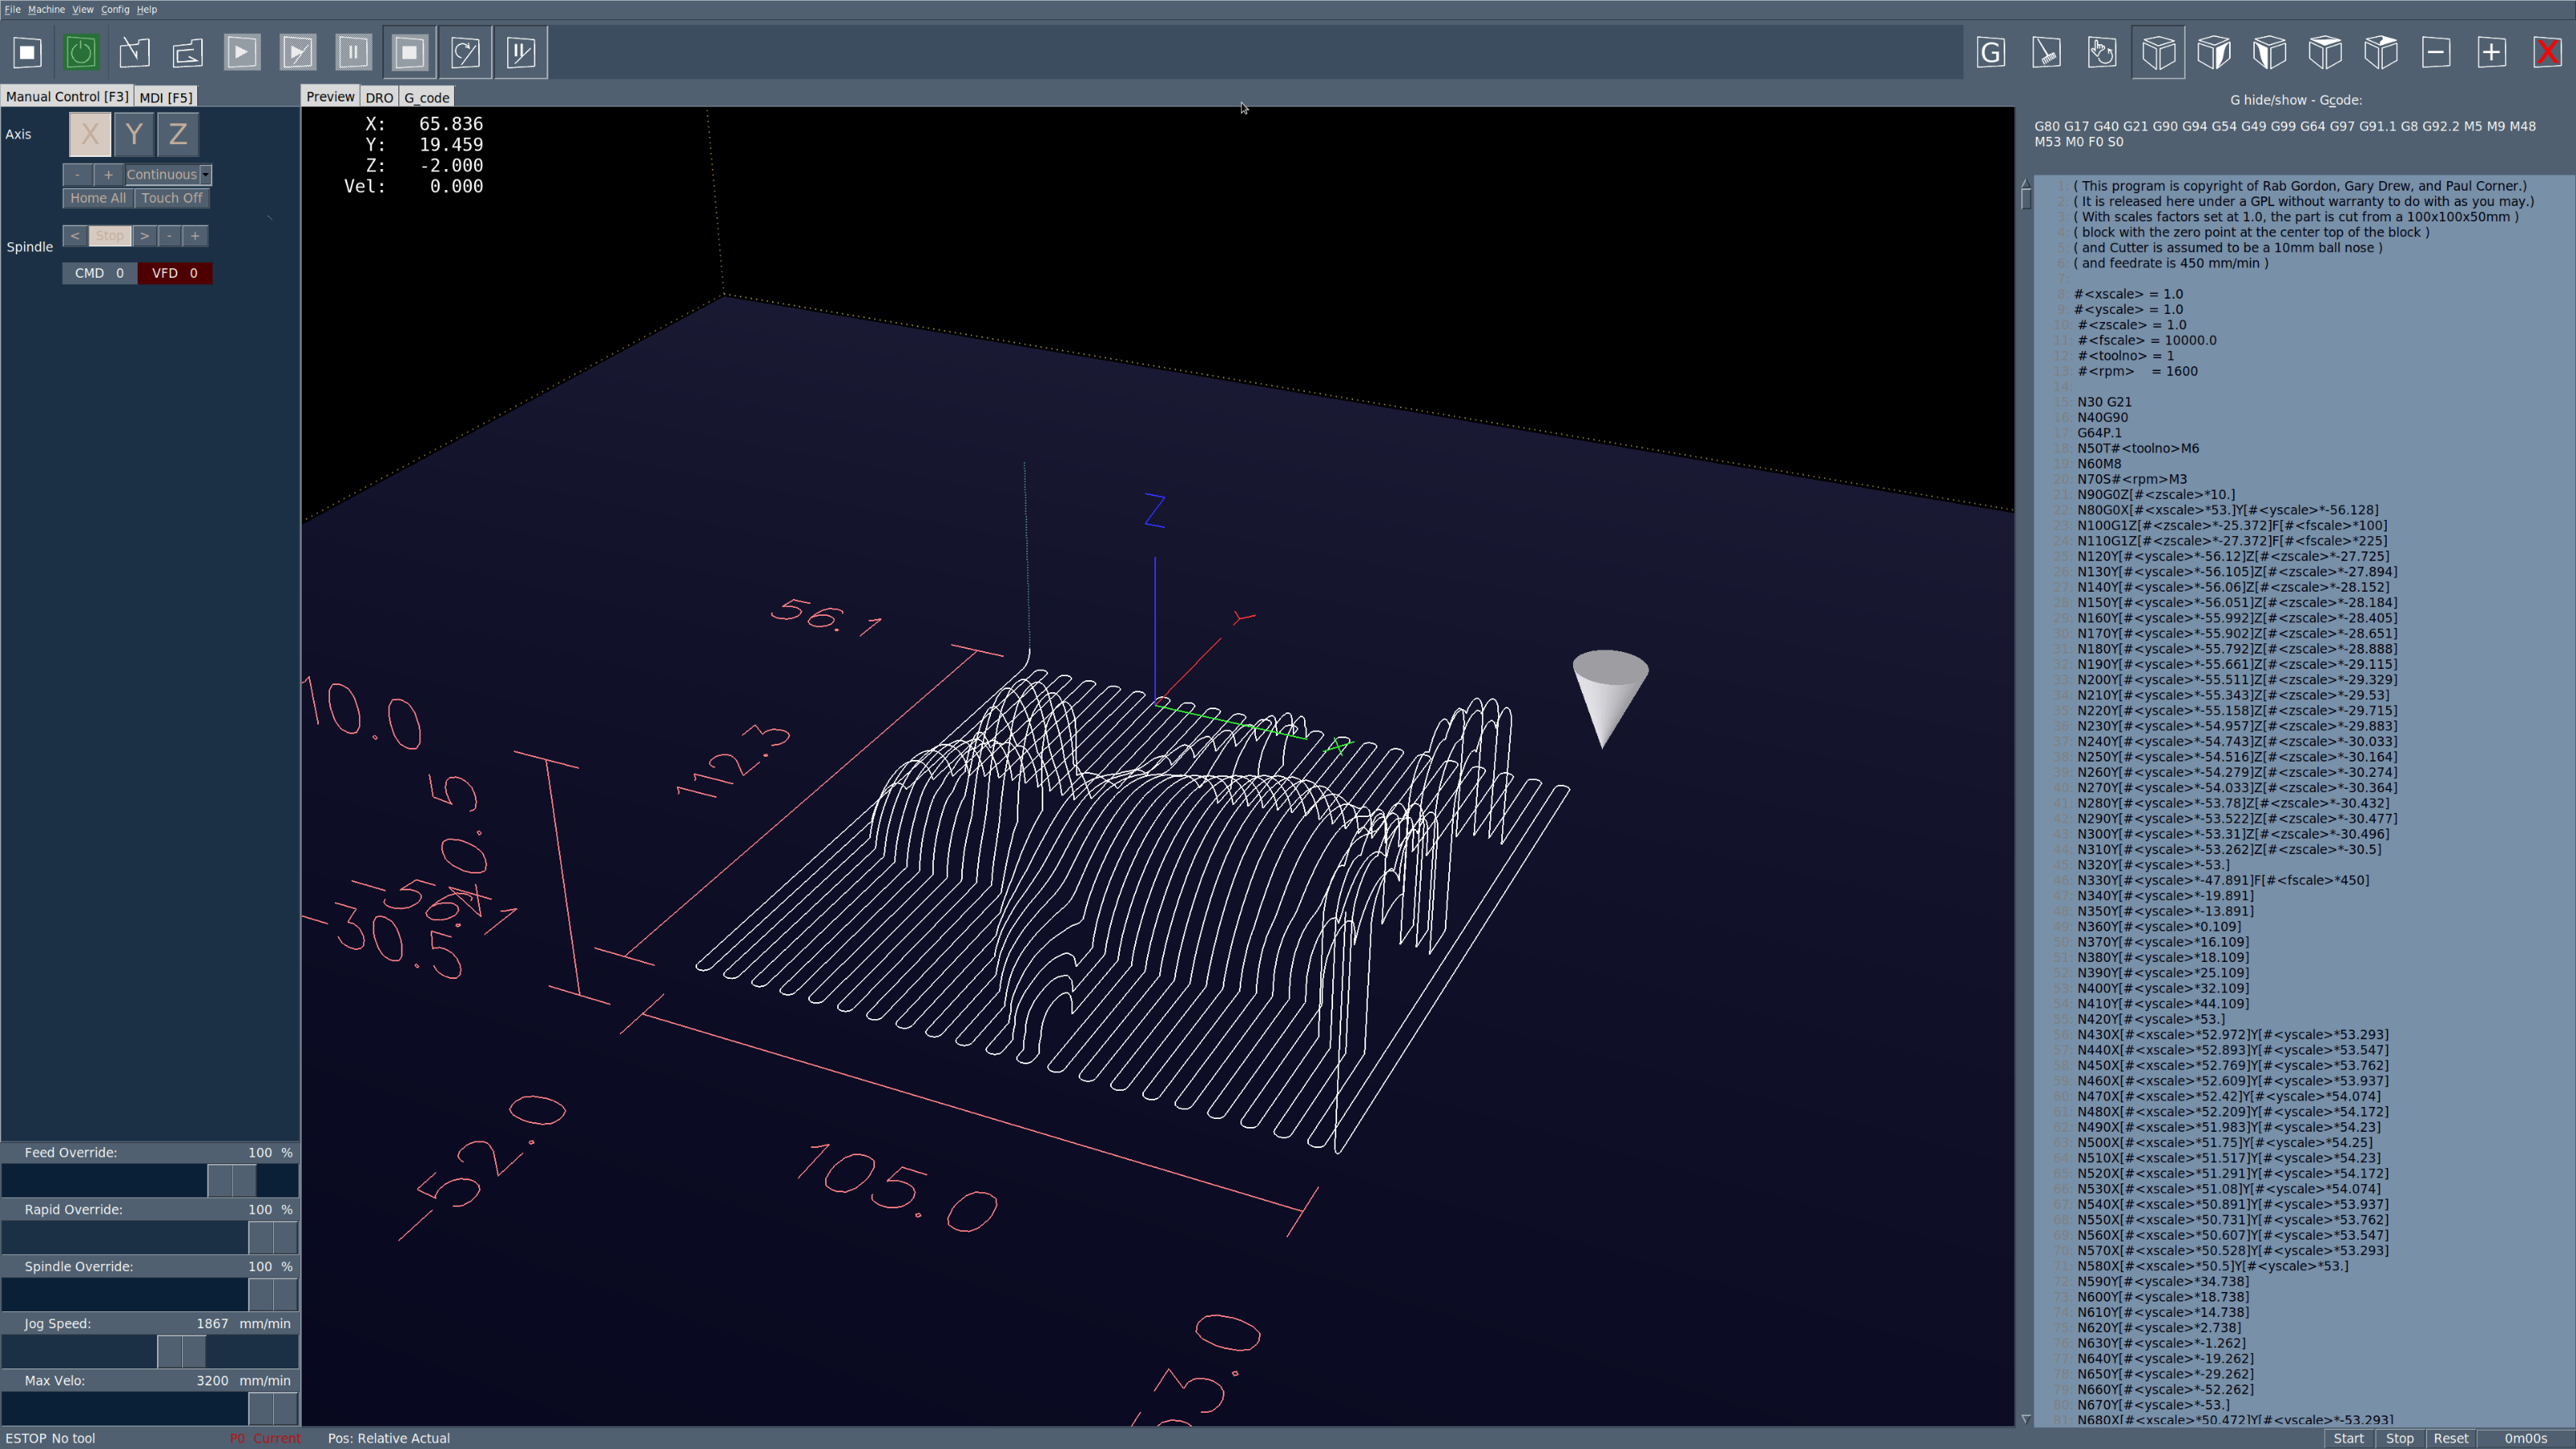
Task: Toggle the pause-slash optional pause icon
Action: tap(521, 52)
